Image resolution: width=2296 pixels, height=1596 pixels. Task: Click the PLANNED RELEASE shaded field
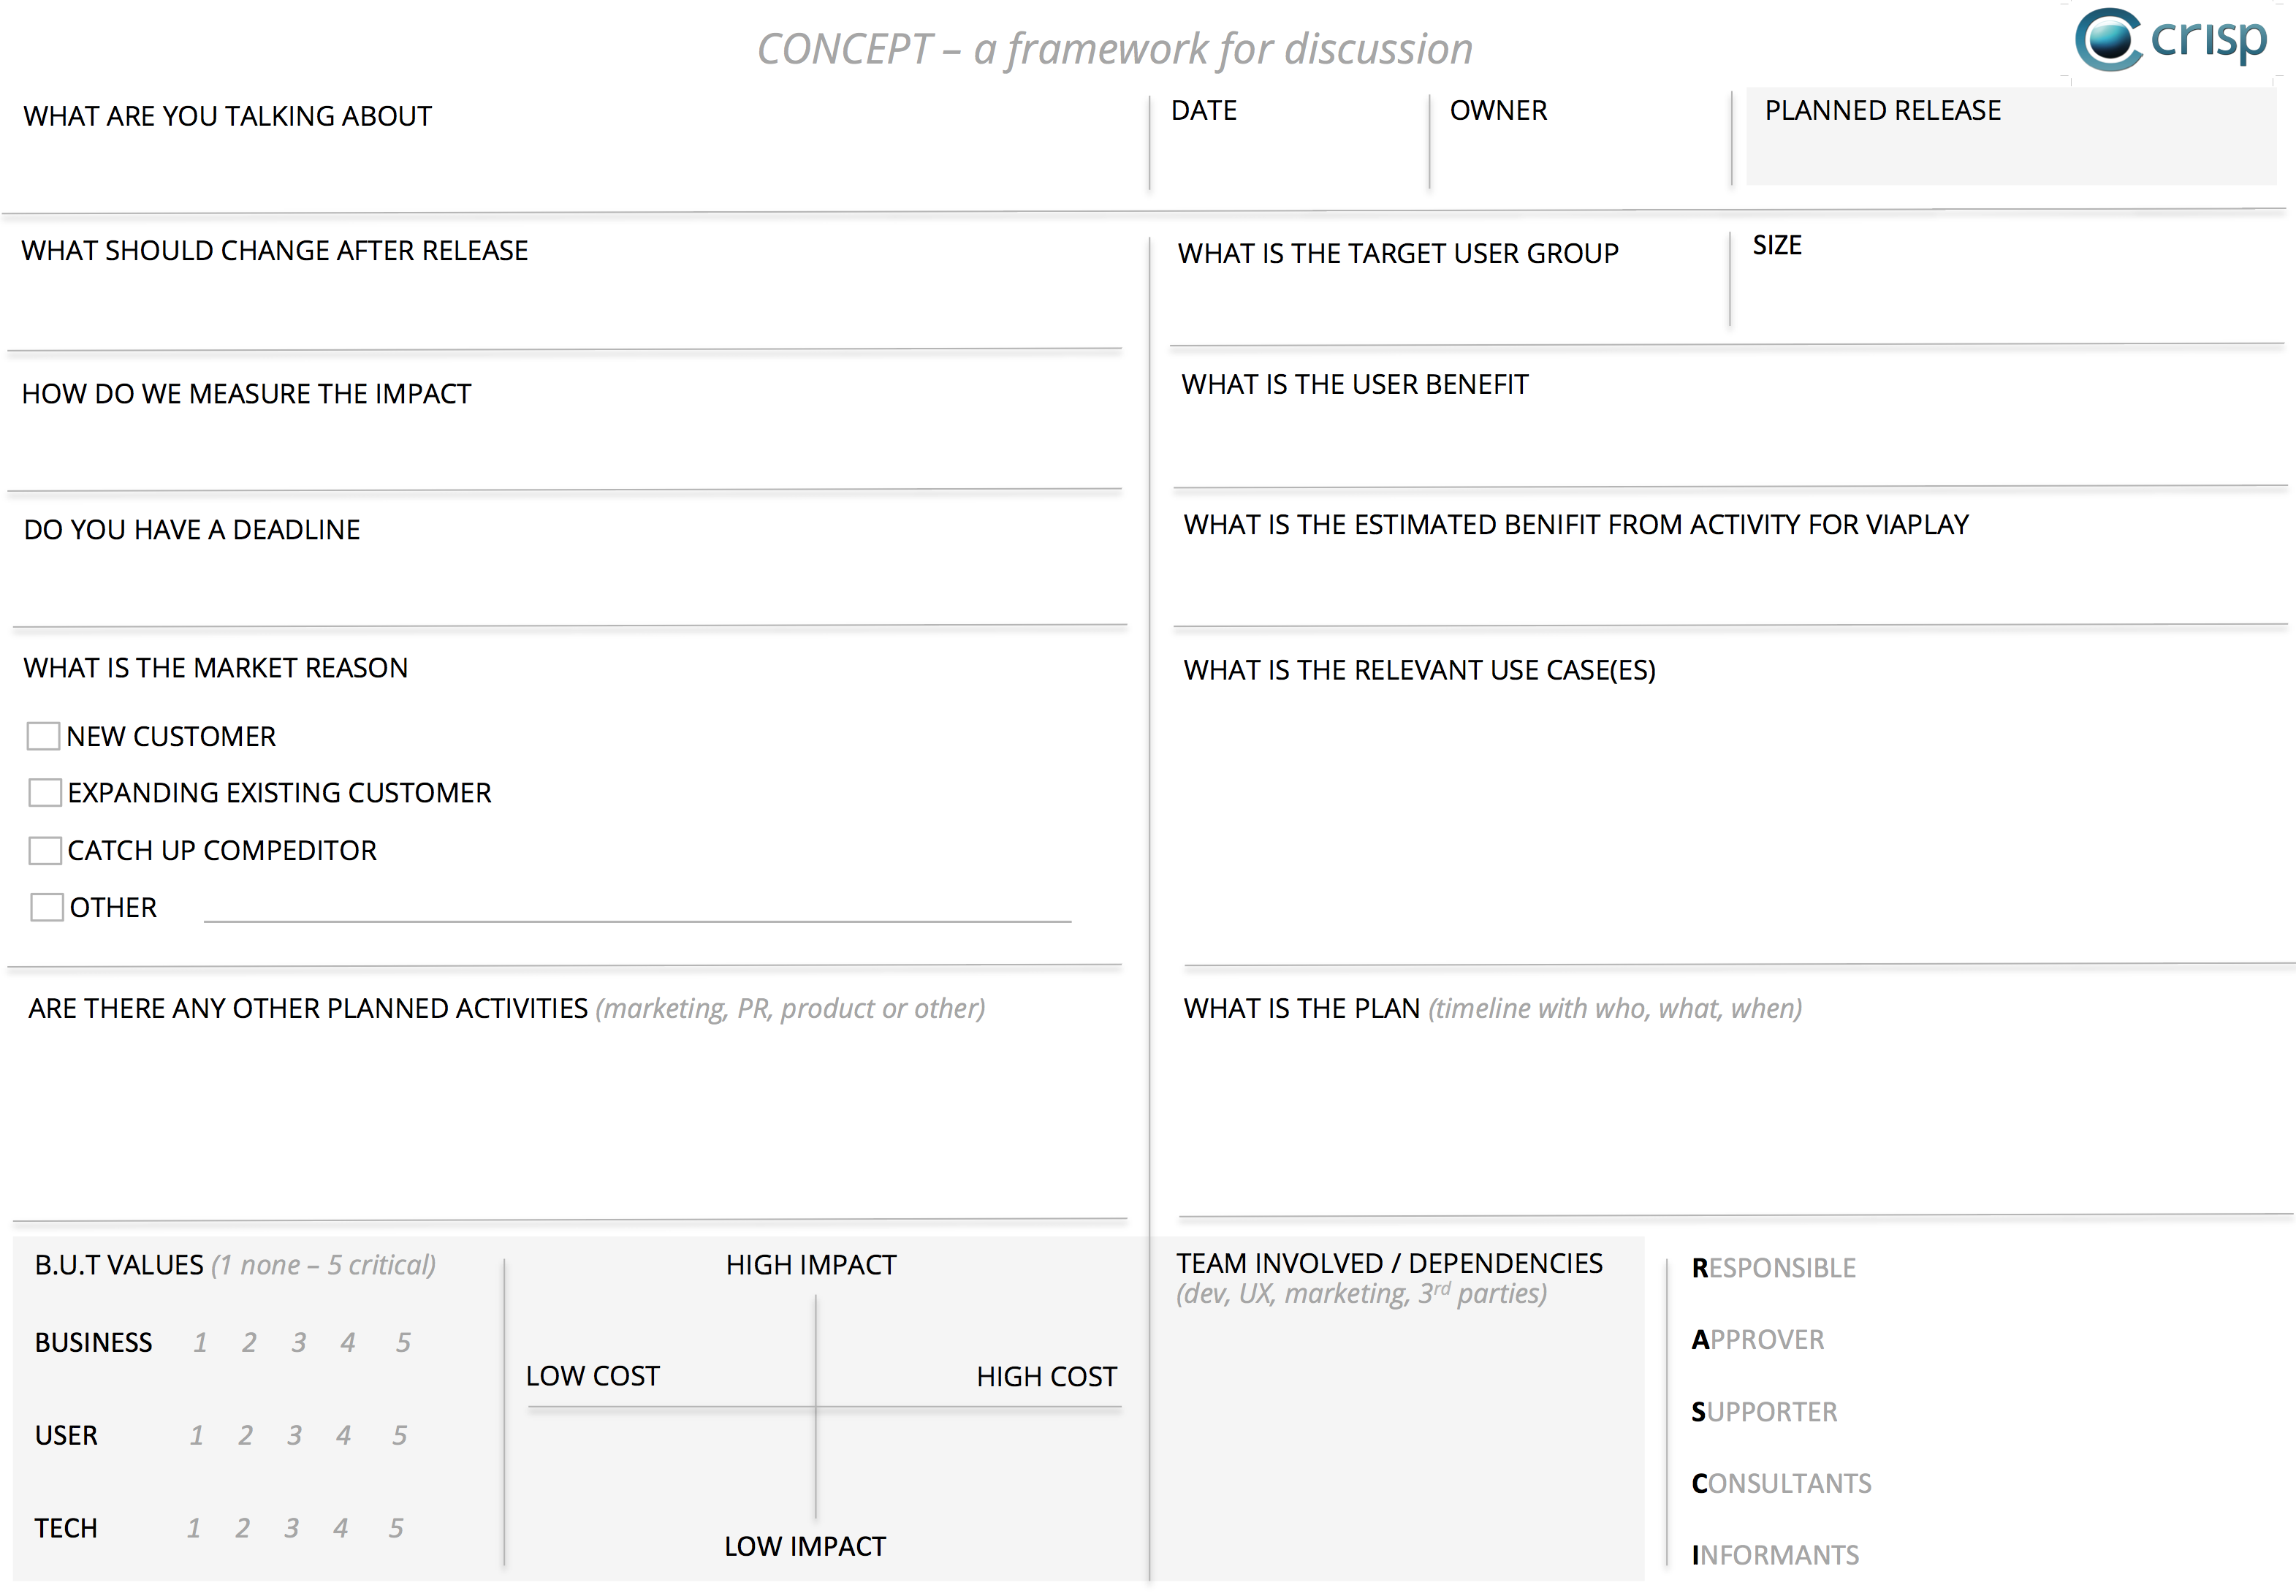pyautogui.click(x=2011, y=136)
